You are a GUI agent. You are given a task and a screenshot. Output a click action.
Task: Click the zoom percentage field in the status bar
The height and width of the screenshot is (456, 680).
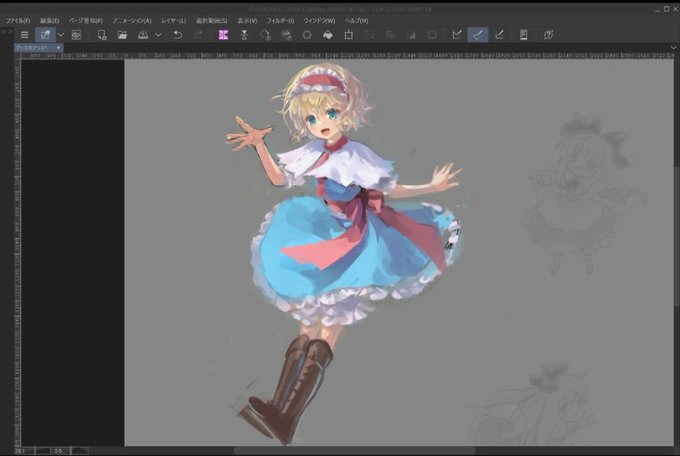coord(25,451)
